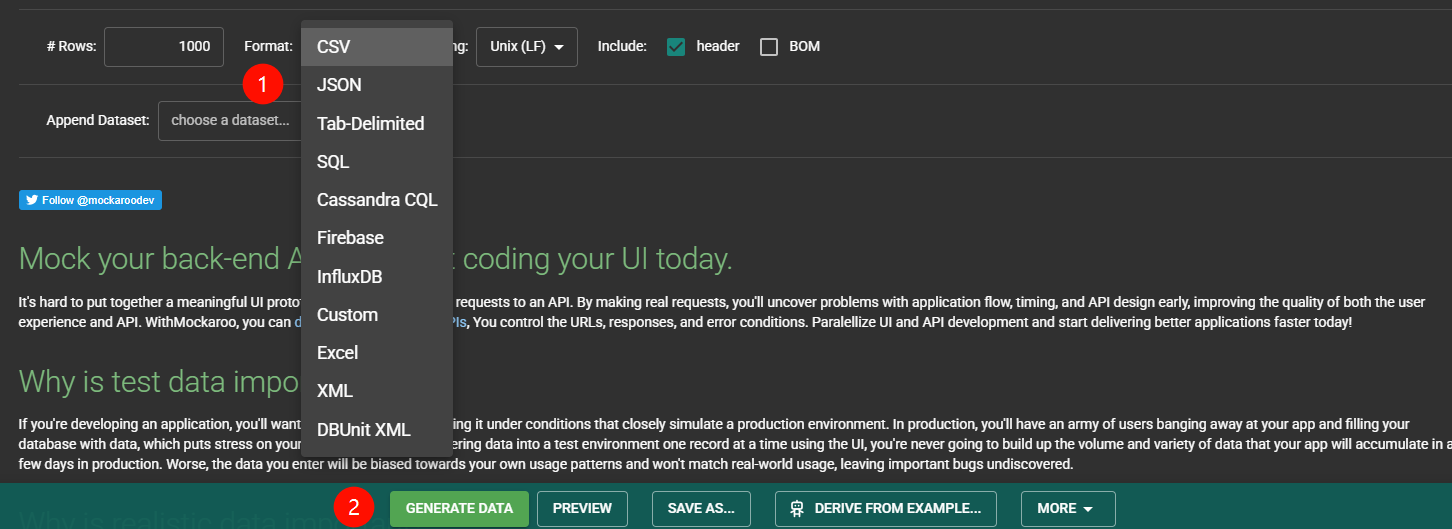1452x529 pixels.
Task: Open Unix (LF) line ending dropdown
Action: coord(527,47)
